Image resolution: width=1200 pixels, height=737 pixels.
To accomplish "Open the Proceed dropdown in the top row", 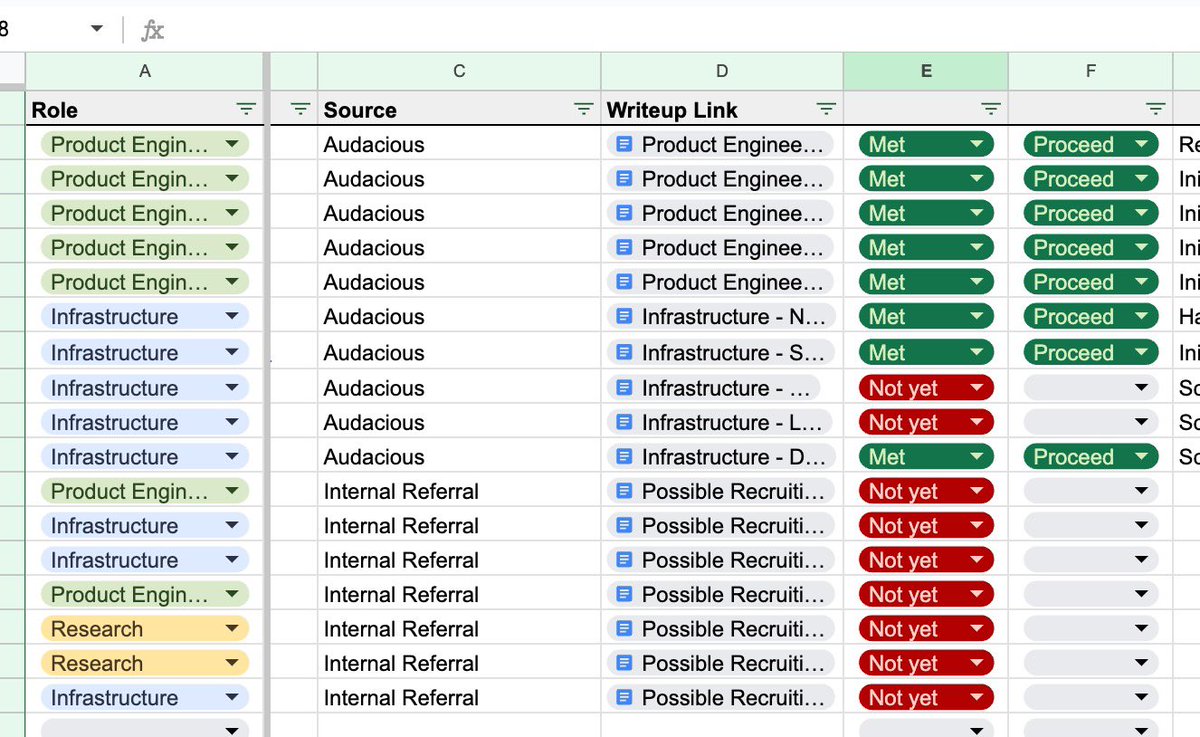I will pyautogui.click(x=1140, y=144).
